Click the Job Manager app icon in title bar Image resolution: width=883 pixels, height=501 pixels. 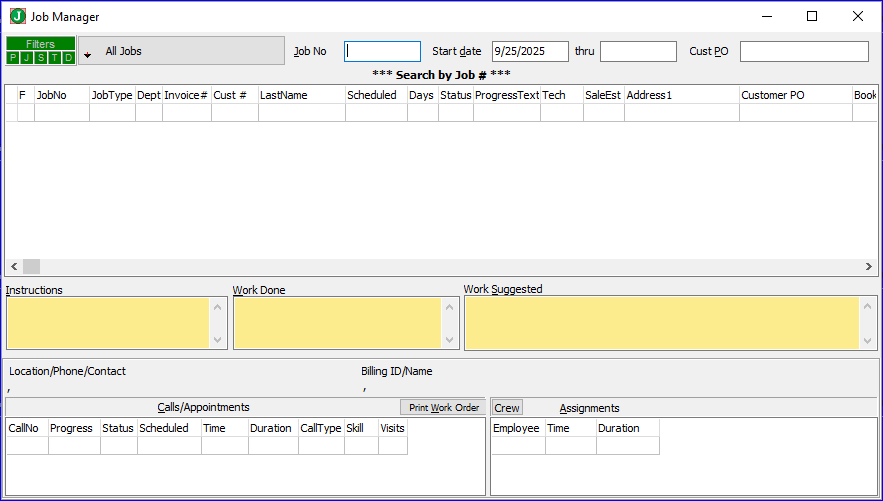coord(18,16)
